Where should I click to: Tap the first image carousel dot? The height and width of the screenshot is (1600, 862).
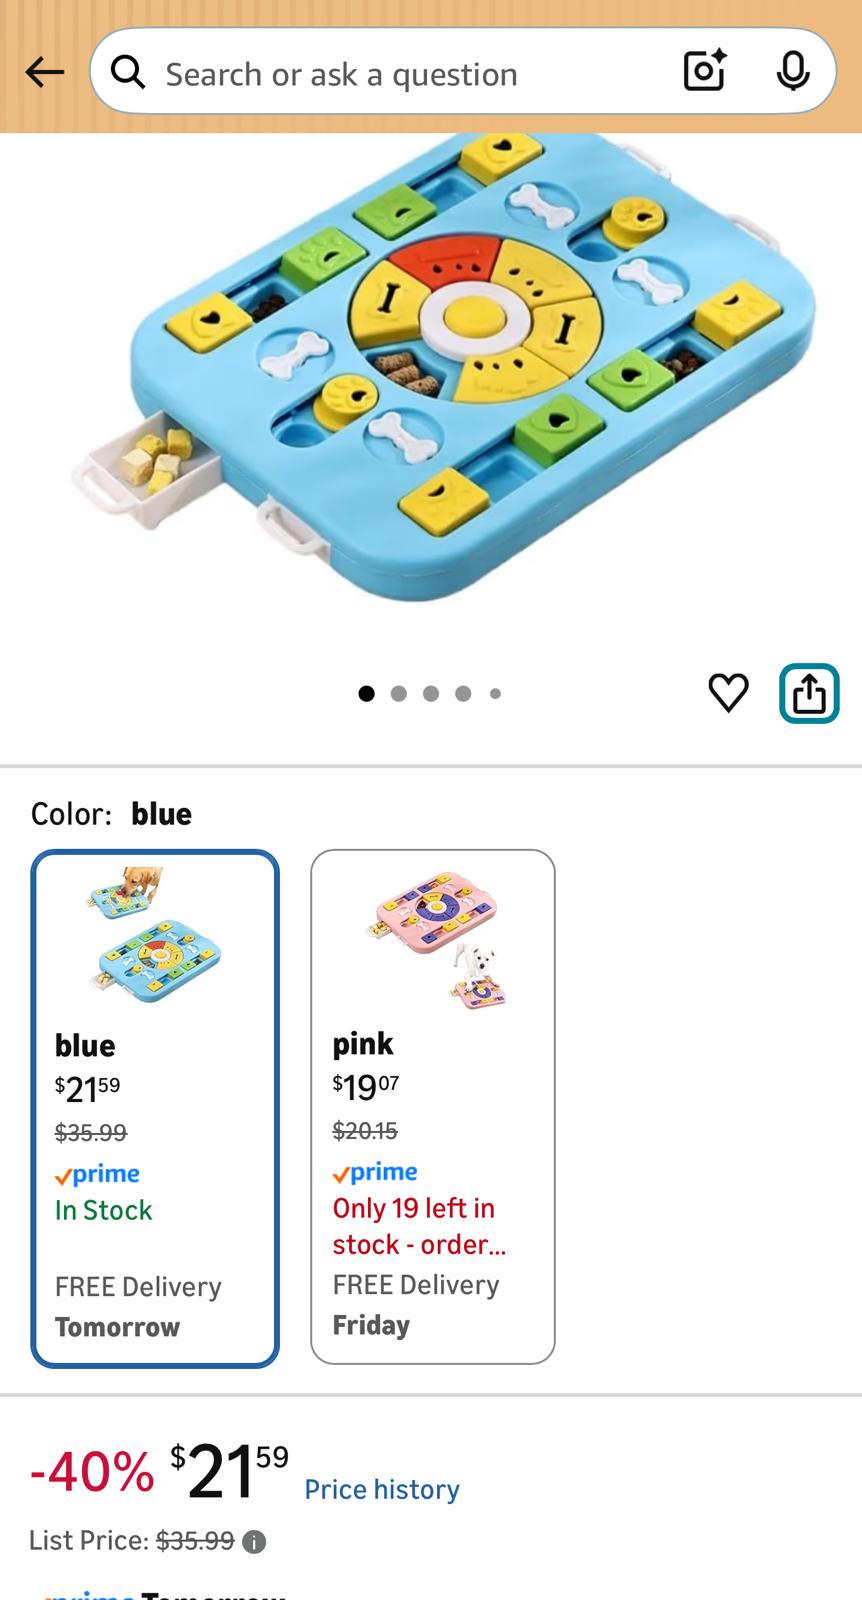coord(367,693)
